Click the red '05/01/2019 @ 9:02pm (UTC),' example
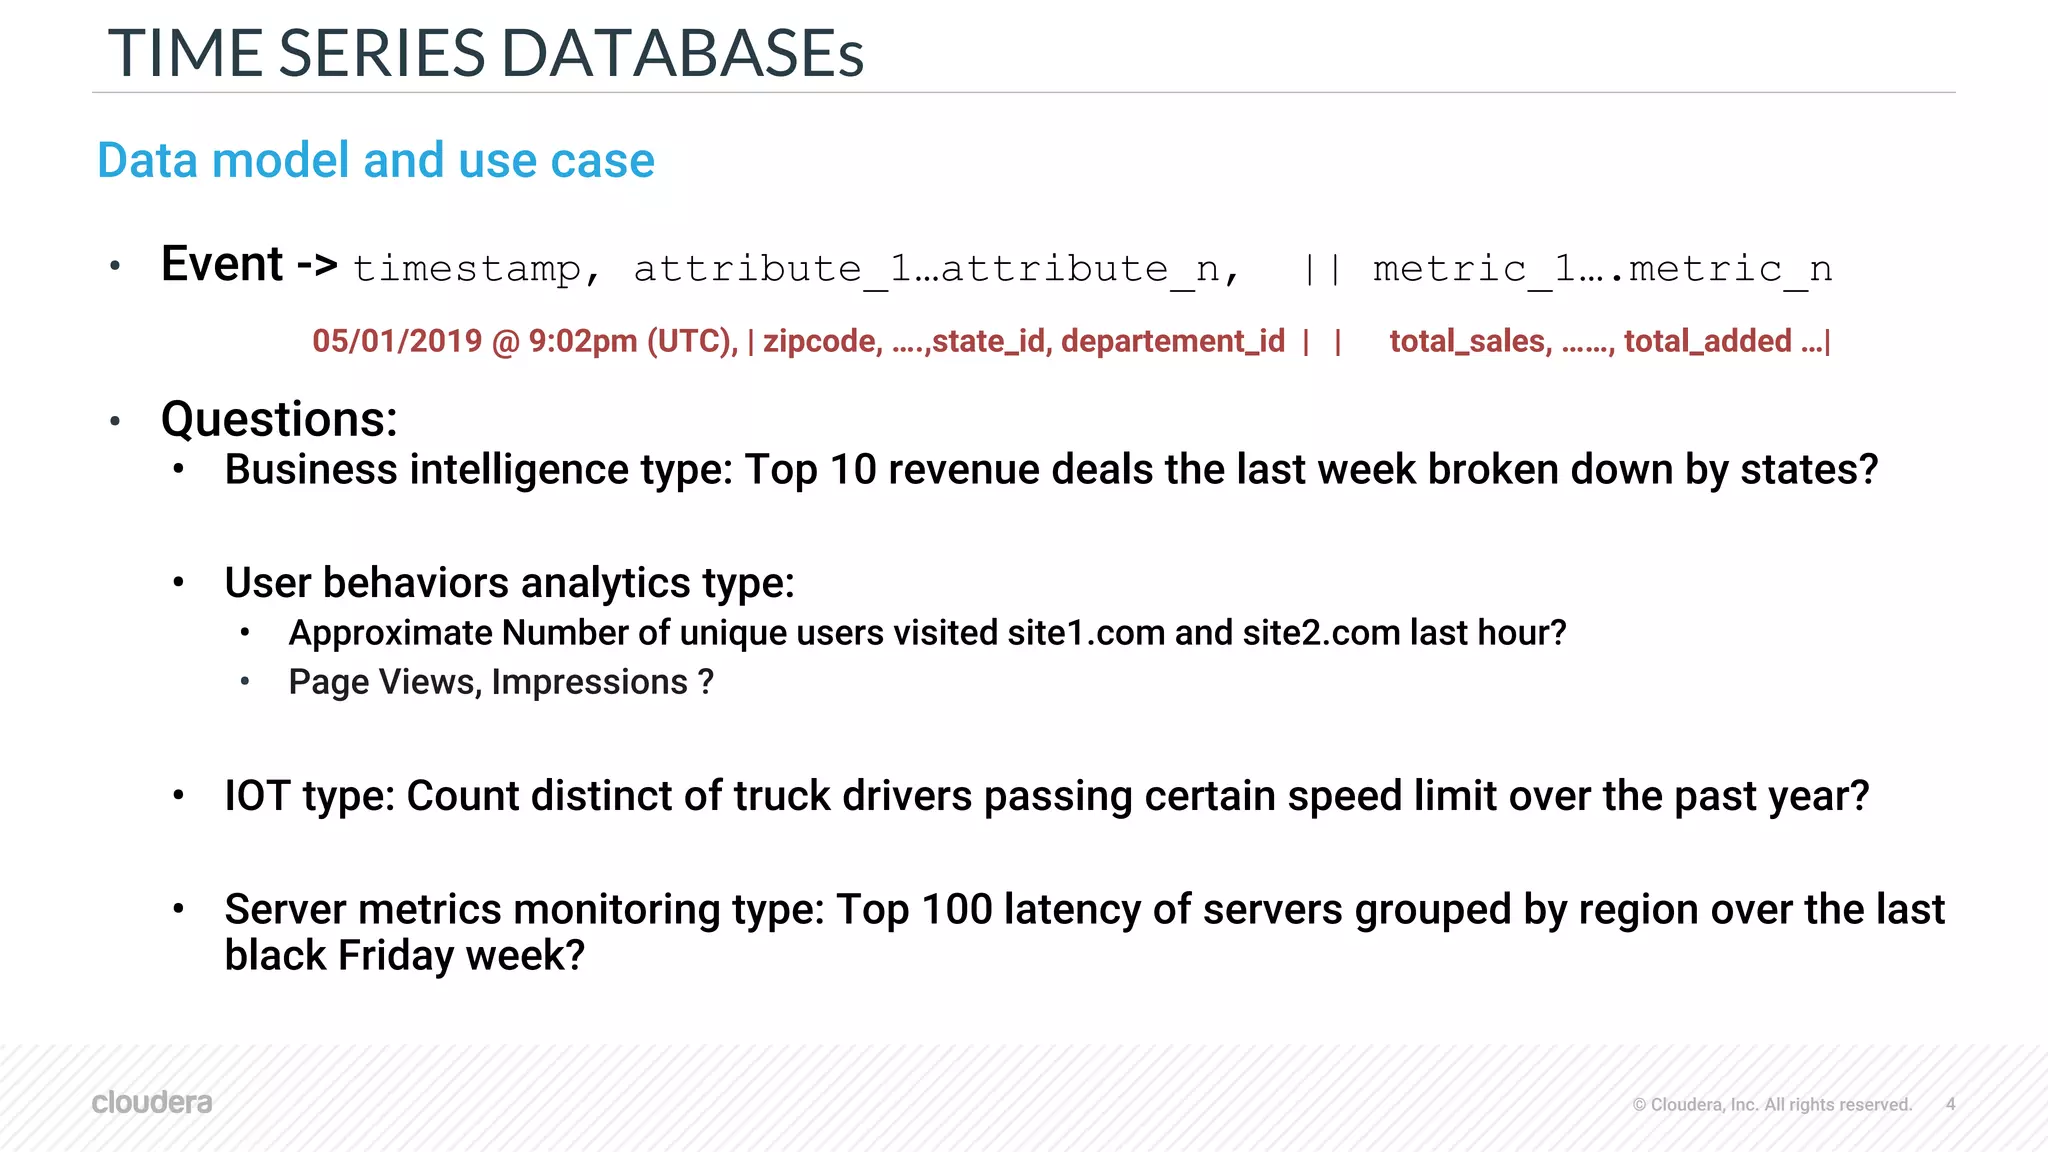Viewport: 2048px width, 1152px height. [525, 341]
